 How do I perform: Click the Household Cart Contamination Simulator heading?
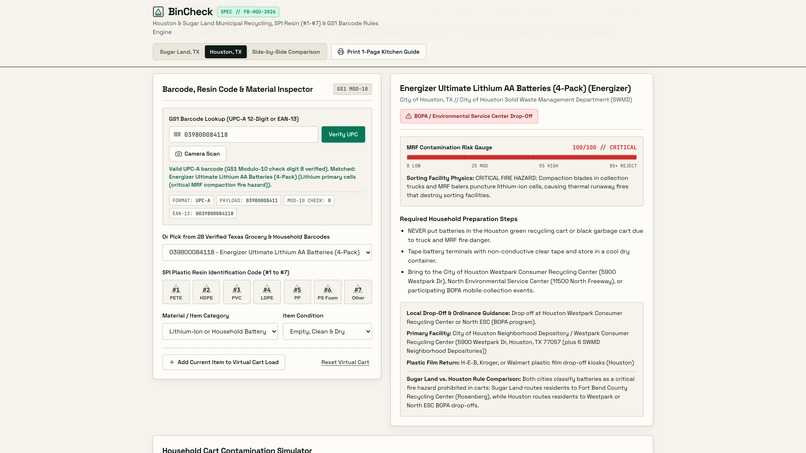point(237,450)
